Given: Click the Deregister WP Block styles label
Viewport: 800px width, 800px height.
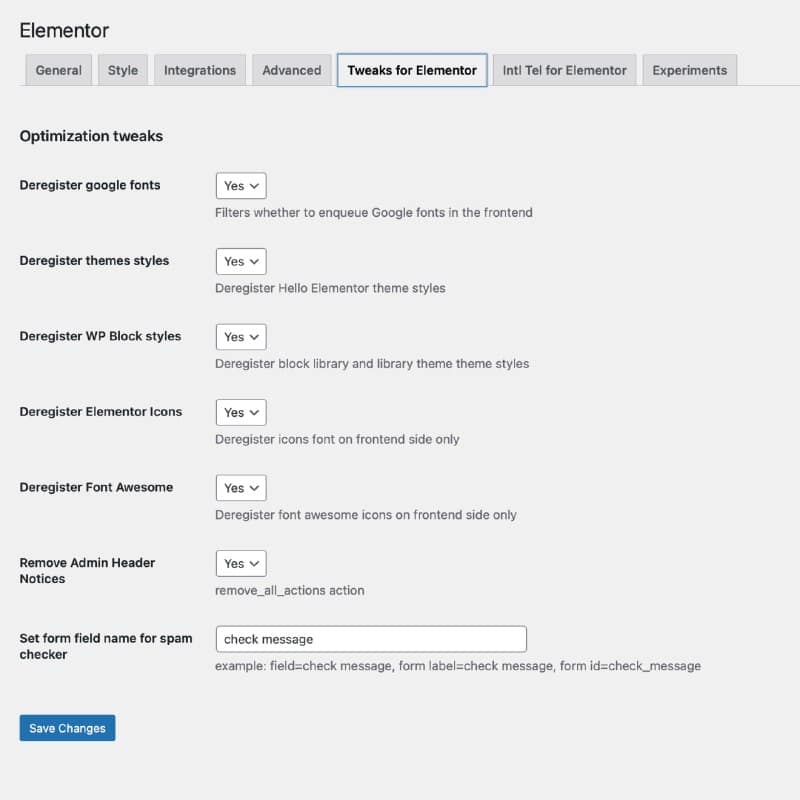Looking at the screenshot, I should 101,336.
